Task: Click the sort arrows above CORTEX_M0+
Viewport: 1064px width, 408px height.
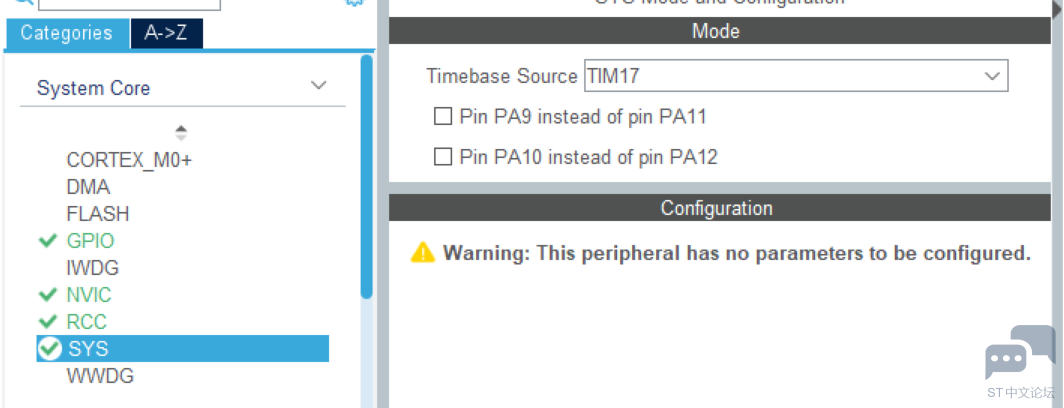Action: point(181,132)
